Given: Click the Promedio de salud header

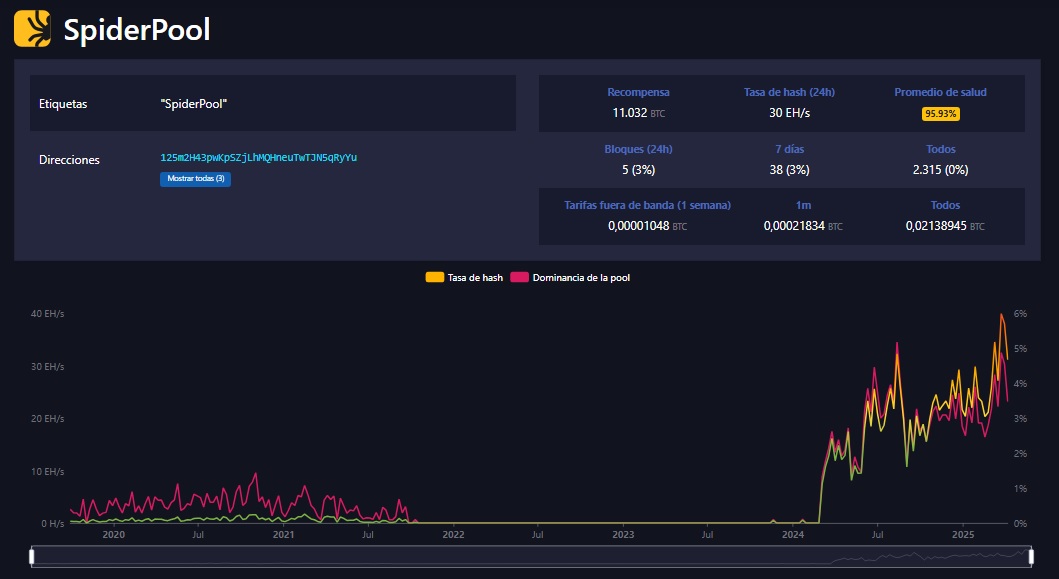Looking at the screenshot, I should point(941,92).
